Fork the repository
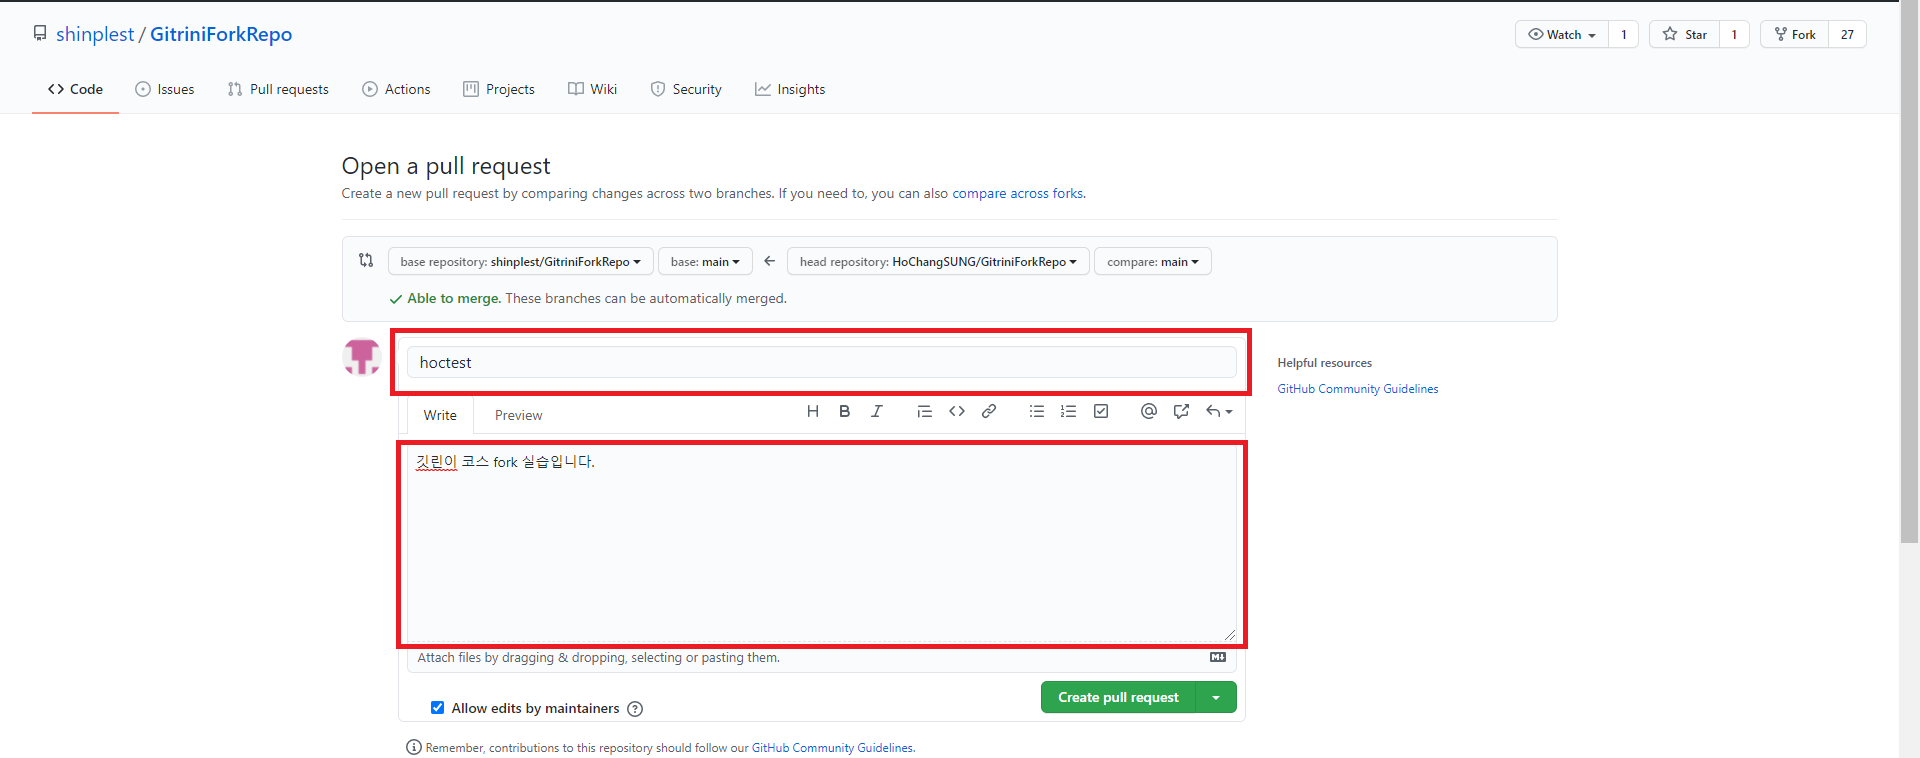This screenshot has width=1920, height=758. tap(1795, 34)
